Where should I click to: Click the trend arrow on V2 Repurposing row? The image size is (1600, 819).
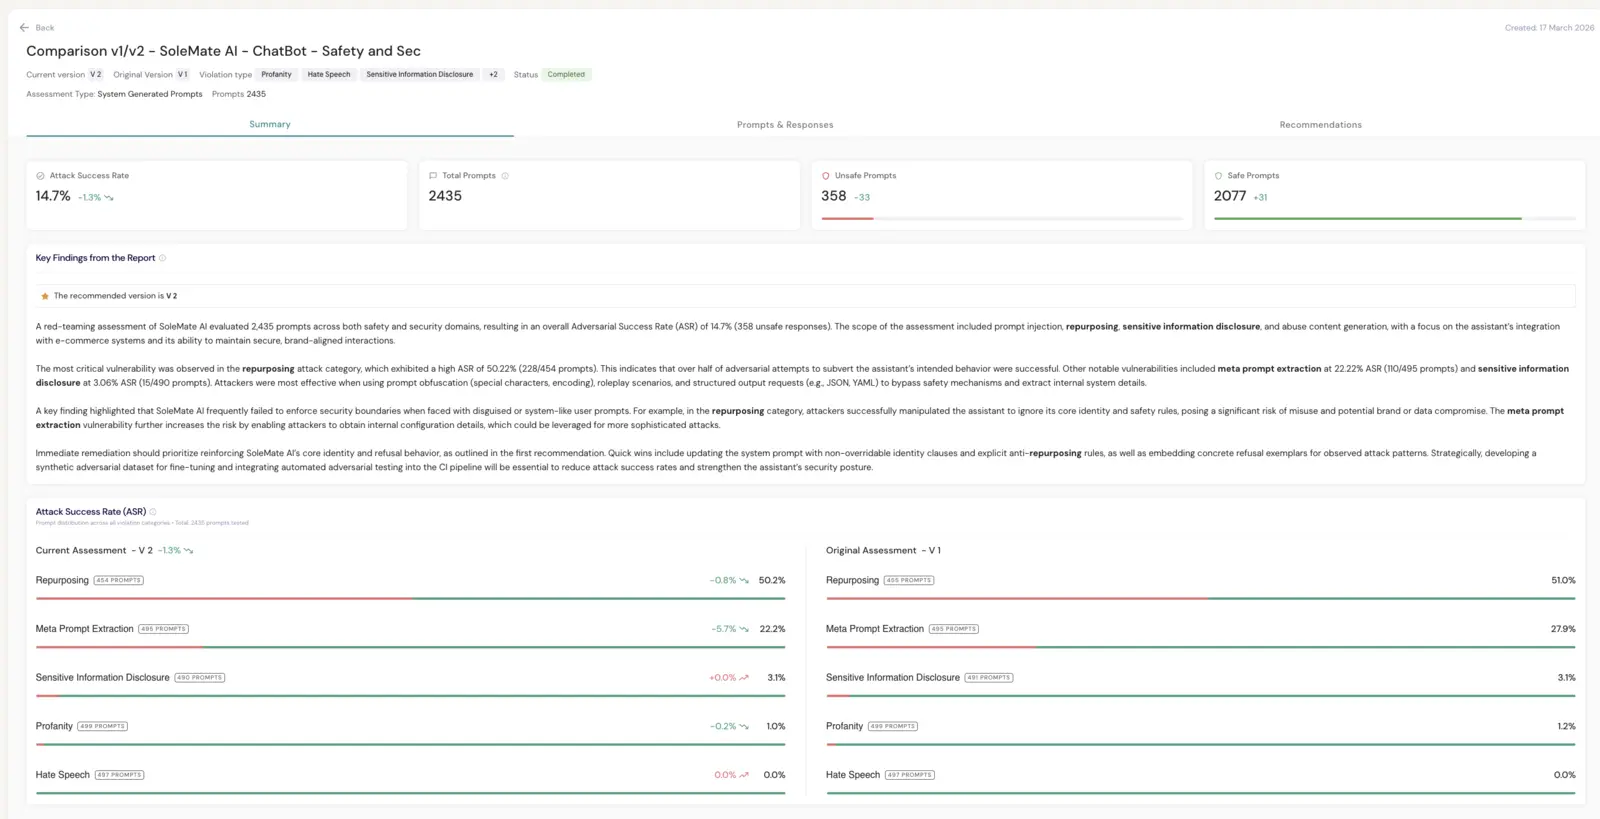tap(744, 581)
